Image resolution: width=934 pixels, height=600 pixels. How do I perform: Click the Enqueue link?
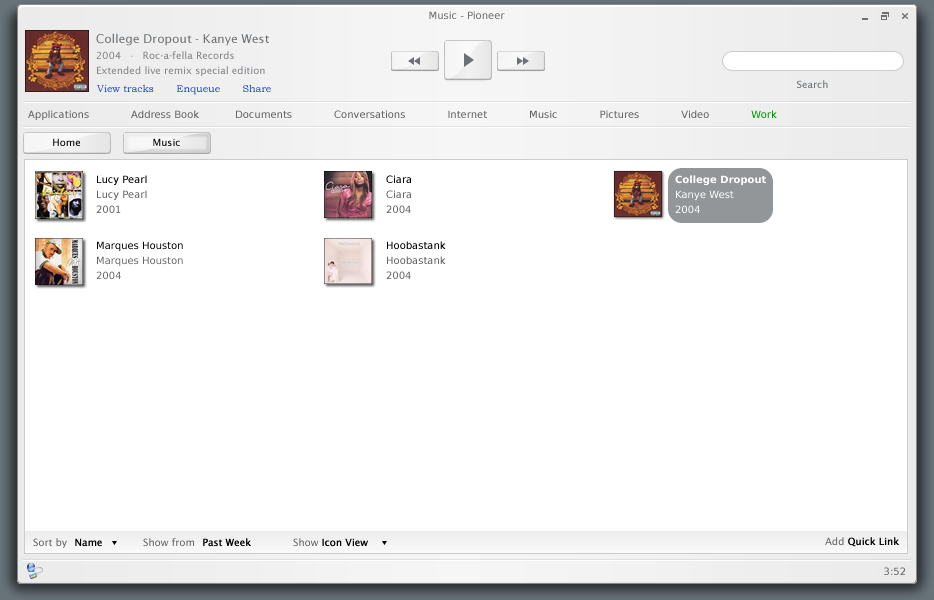pyautogui.click(x=198, y=88)
